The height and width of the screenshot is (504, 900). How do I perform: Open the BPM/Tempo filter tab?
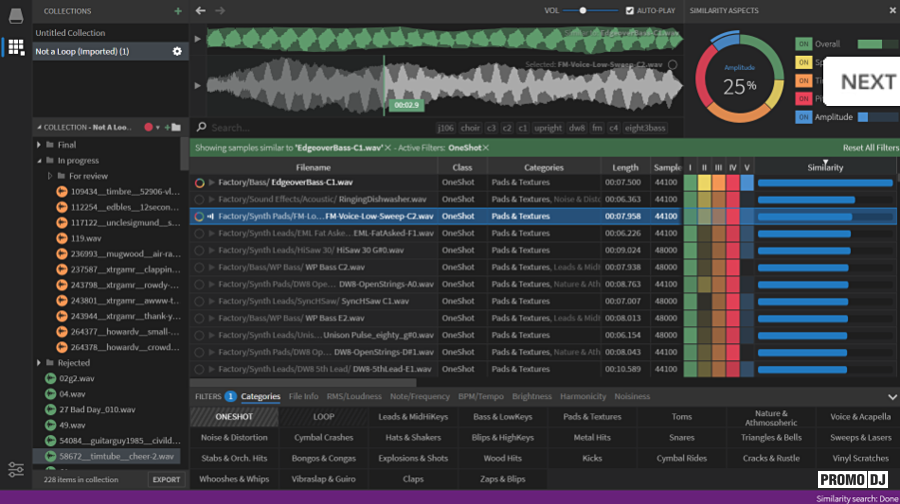pos(481,397)
